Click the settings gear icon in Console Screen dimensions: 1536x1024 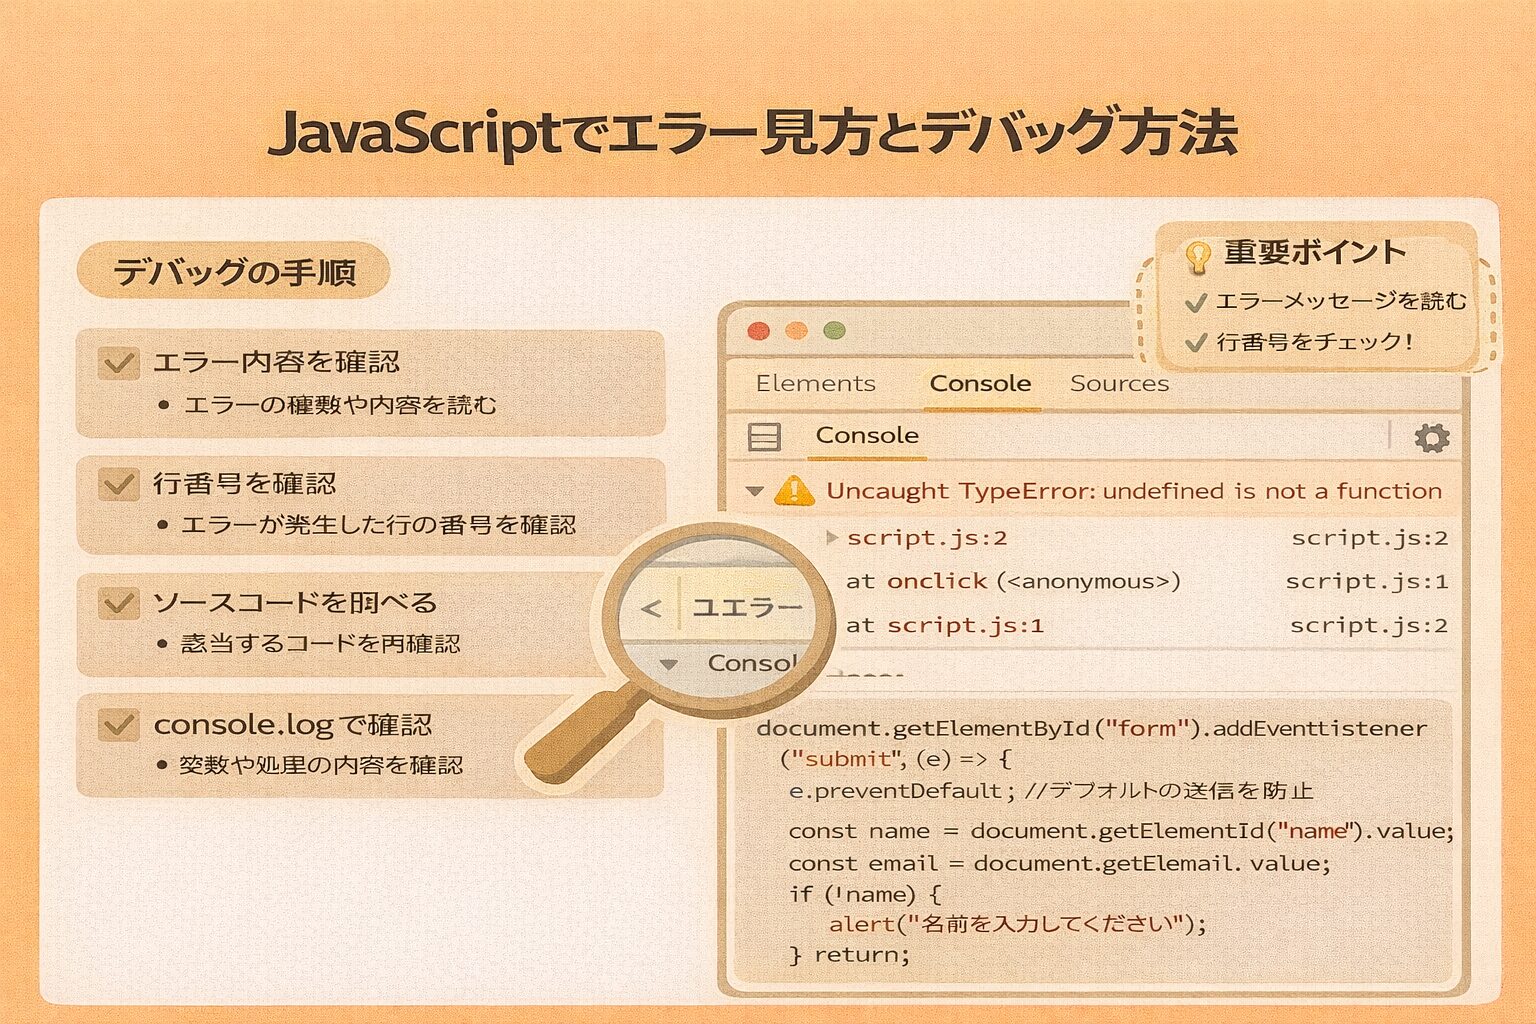coord(1432,438)
